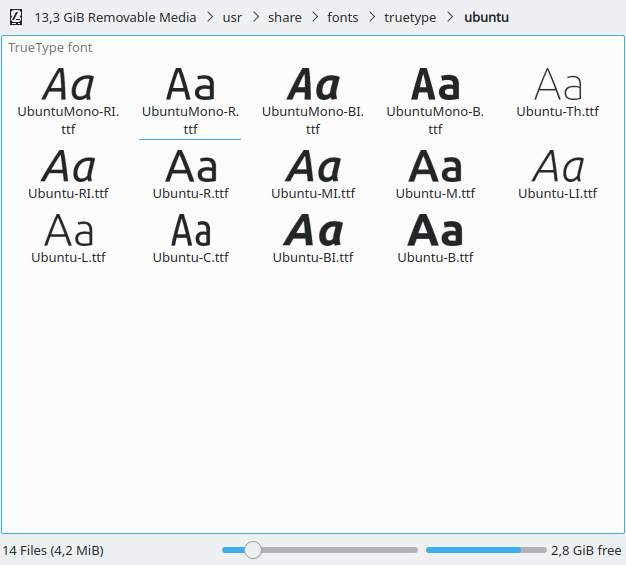Navigate to the fonts folder in breadcrumb

click(x=343, y=18)
